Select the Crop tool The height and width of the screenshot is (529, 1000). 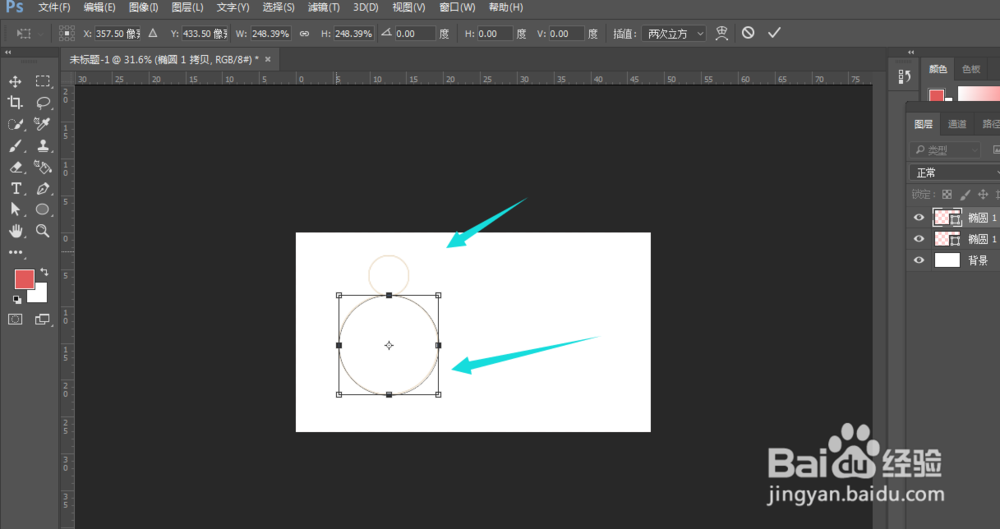[x=15, y=103]
